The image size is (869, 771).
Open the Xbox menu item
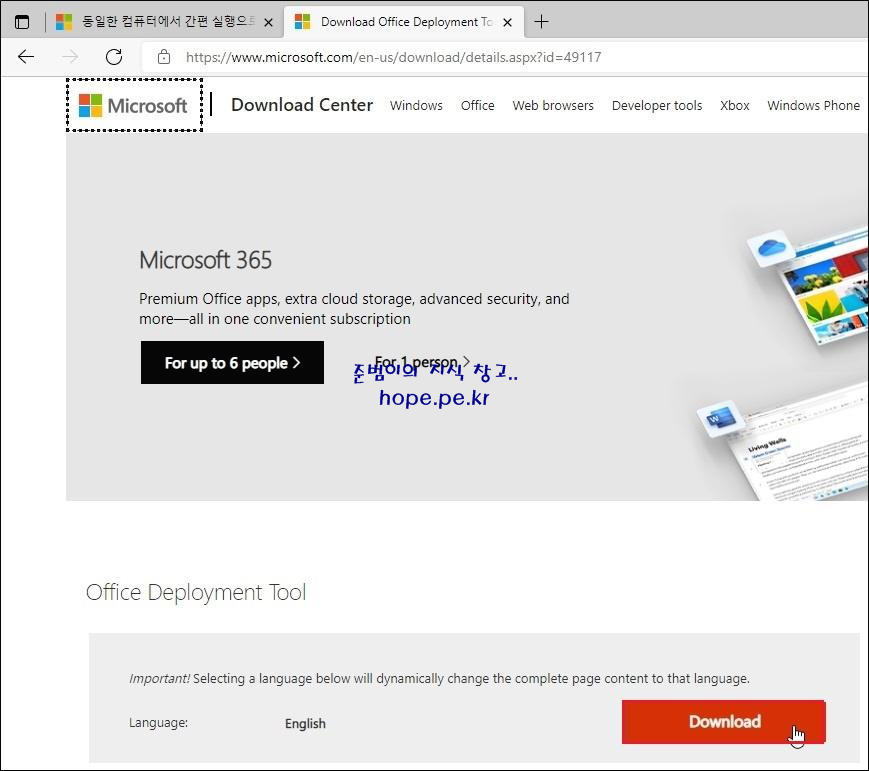[x=734, y=105]
